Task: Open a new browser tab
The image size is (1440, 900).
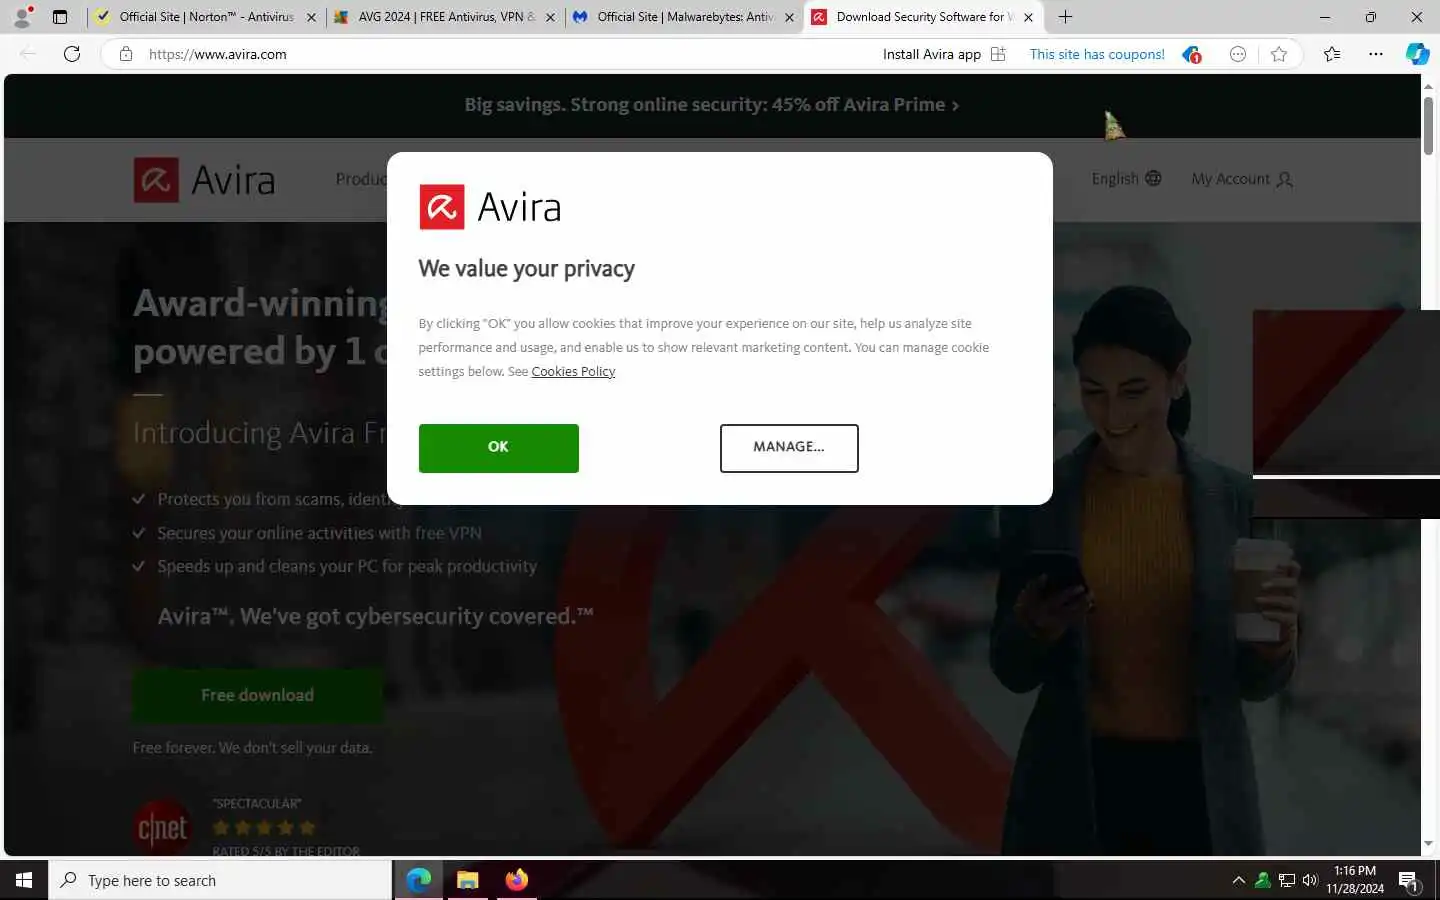Action: [x=1065, y=17]
